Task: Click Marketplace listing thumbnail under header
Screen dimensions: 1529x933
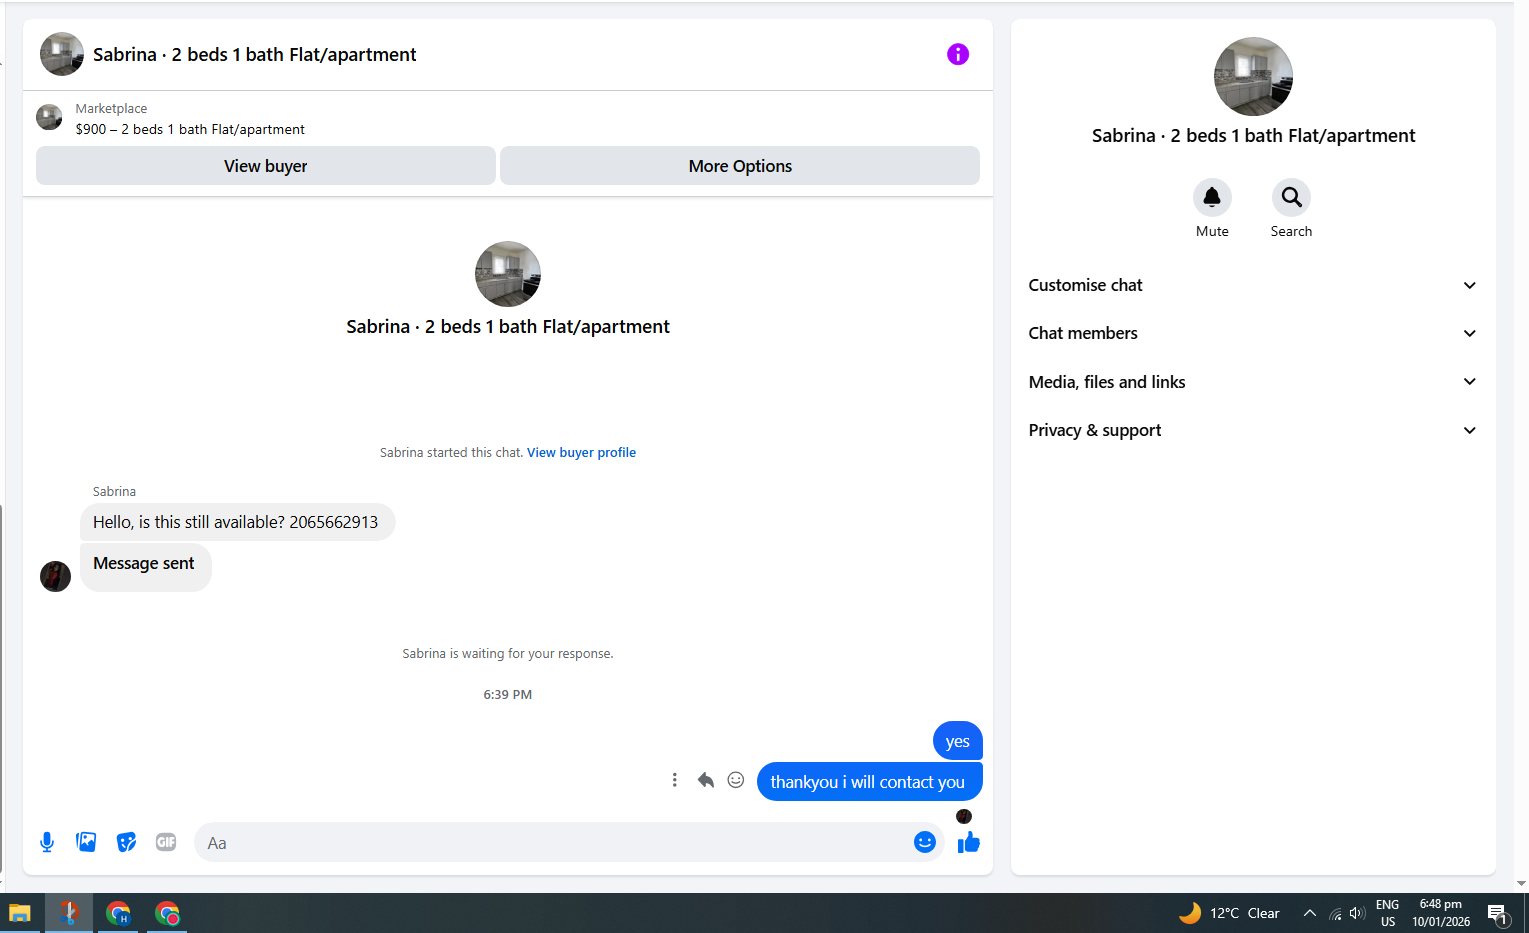Action: tap(49, 117)
